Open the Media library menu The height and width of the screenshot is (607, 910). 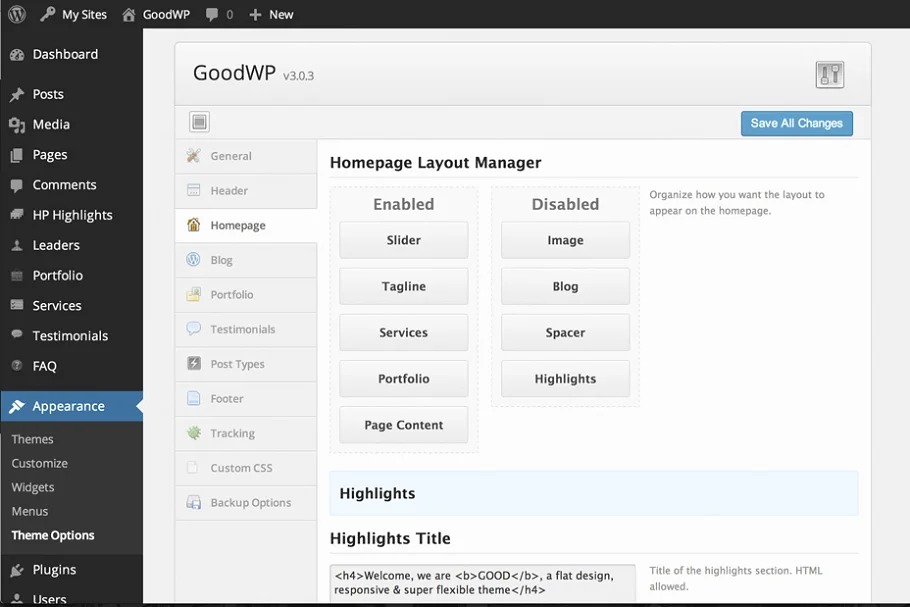click(51, 125)
